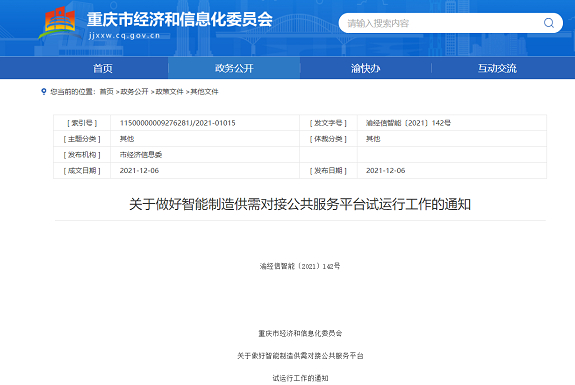Open the 首页 navigation tab

pos(103,68)
